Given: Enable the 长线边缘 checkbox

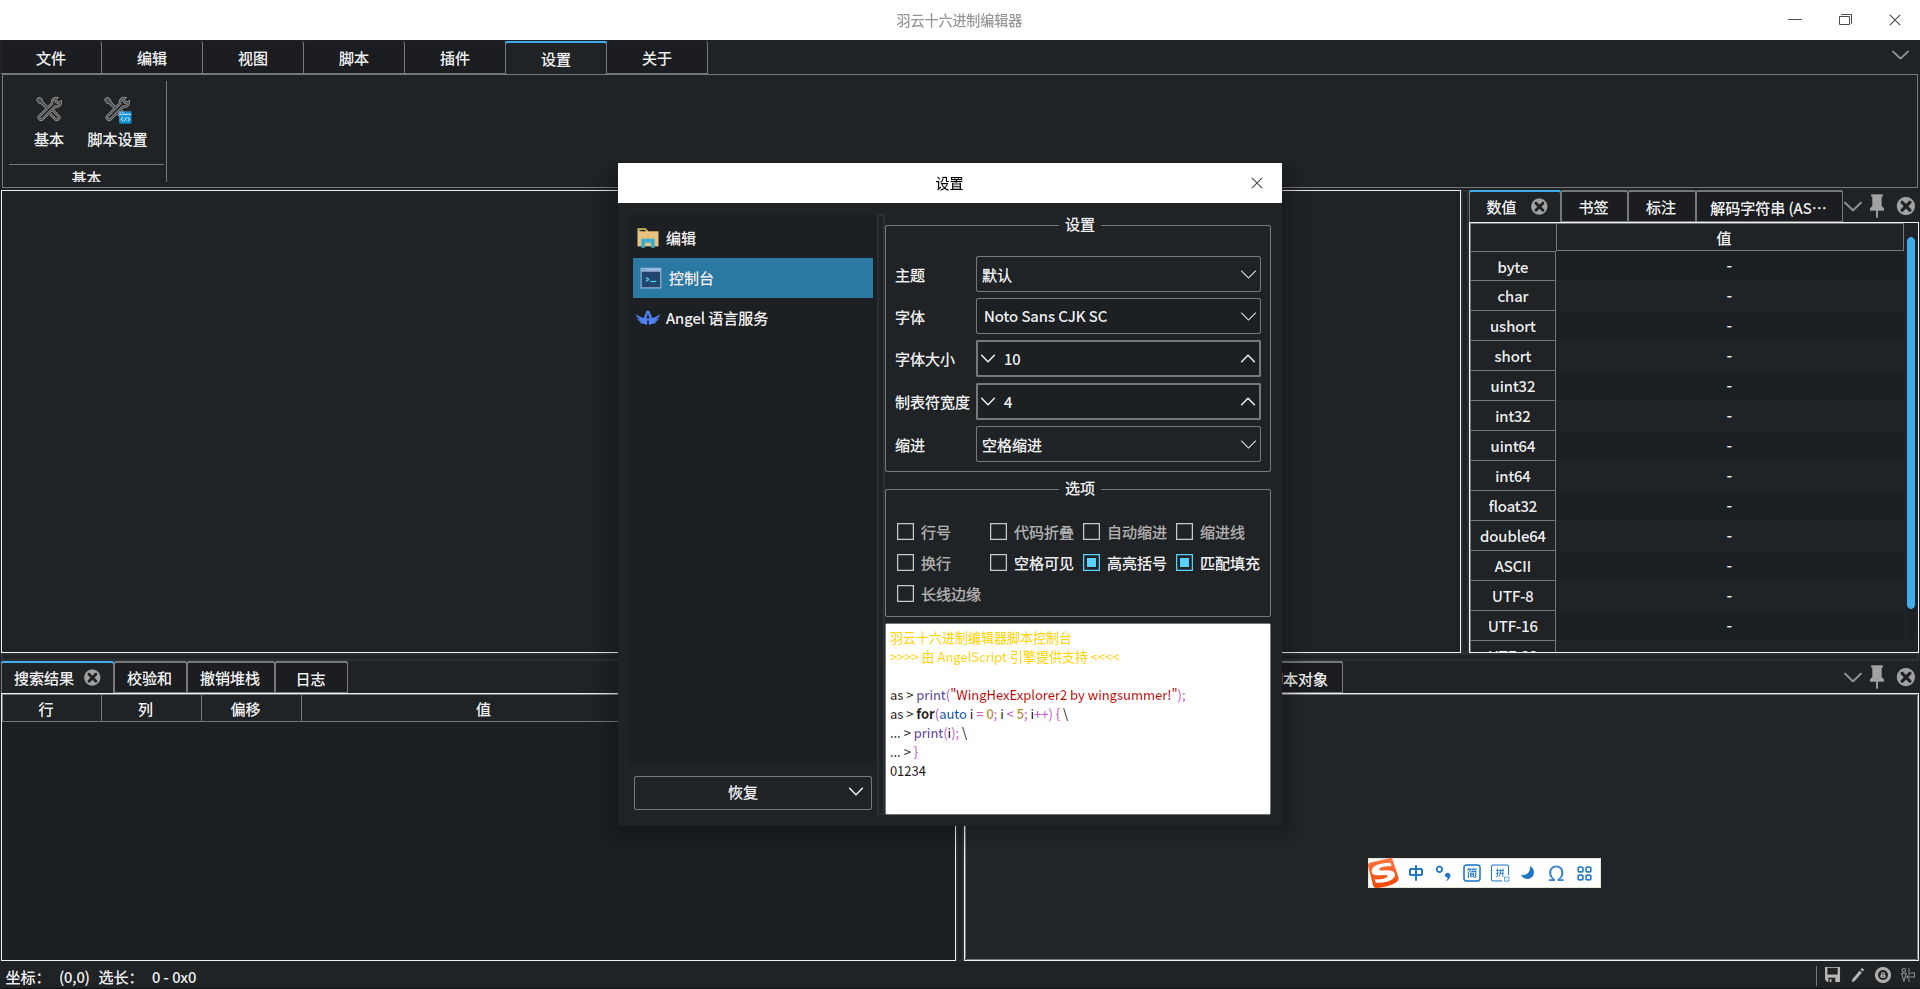Looking at the screenshot, I should click(x=906, y=594).
